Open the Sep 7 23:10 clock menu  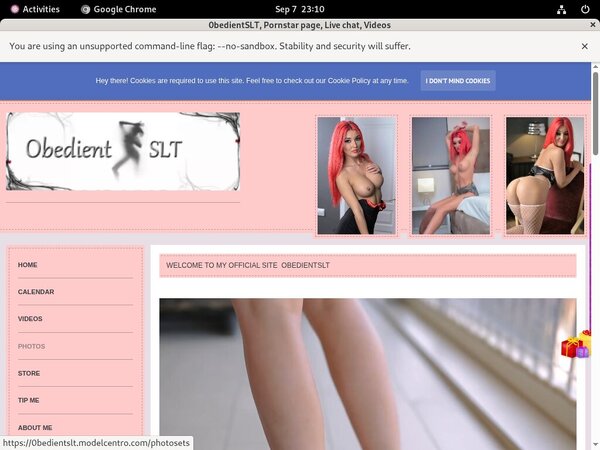(x=299, y=9)
